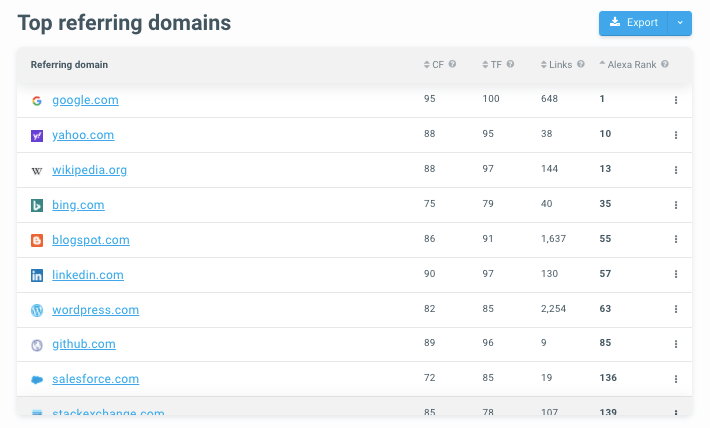Sort table by Alexa Rank column
710x428 pixels.
pos(629,65)
